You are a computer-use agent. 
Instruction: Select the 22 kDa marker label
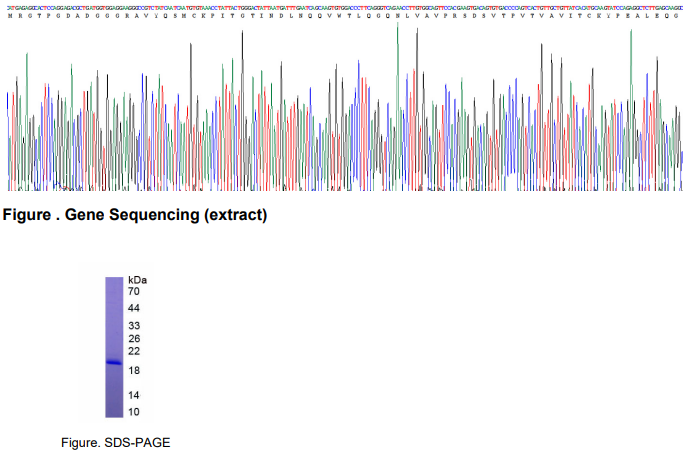coord(134,352)
